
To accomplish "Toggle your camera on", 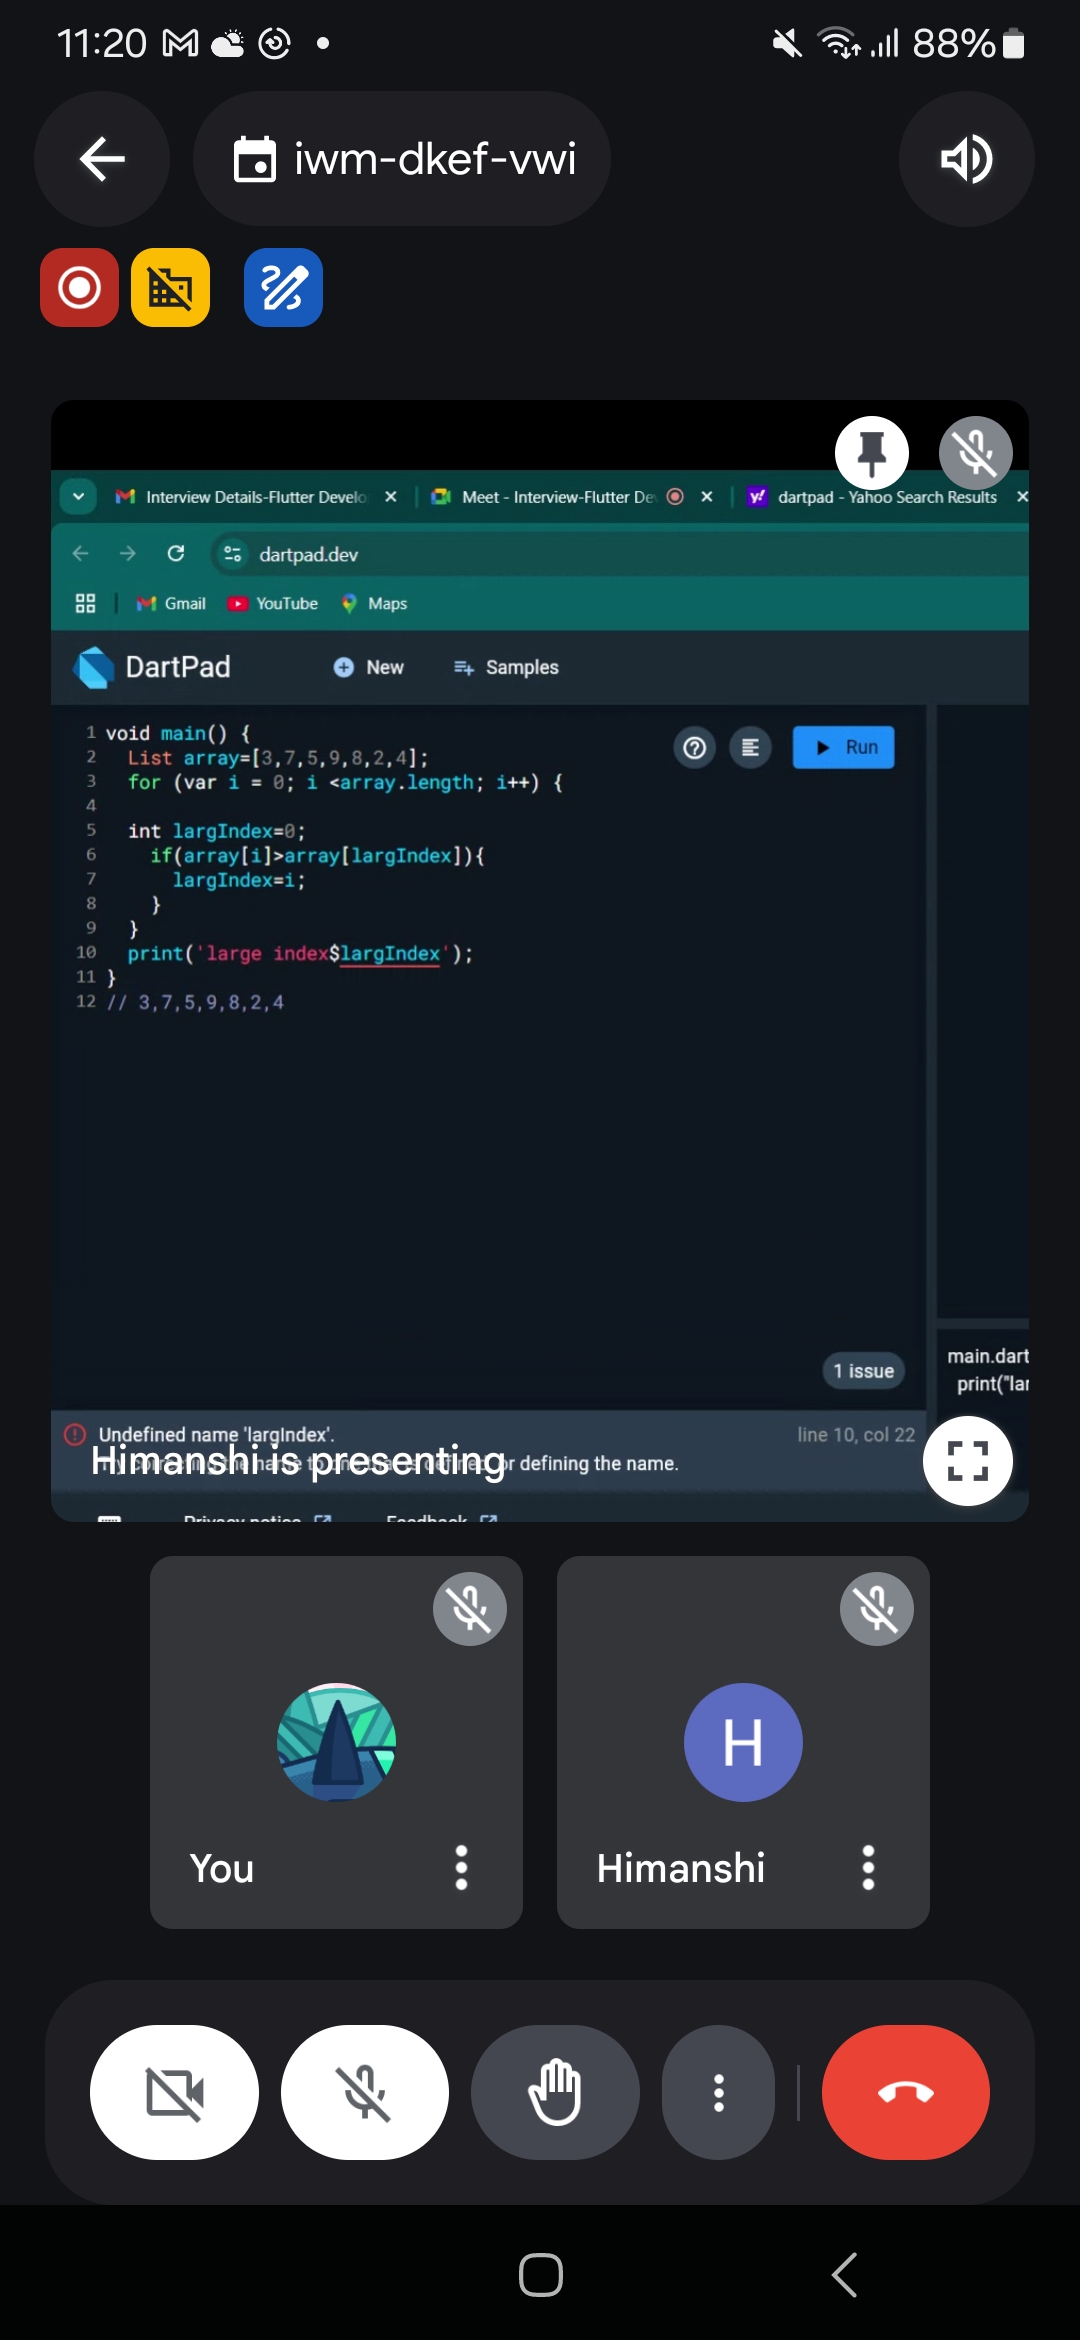I will (x=174, y=2092).
